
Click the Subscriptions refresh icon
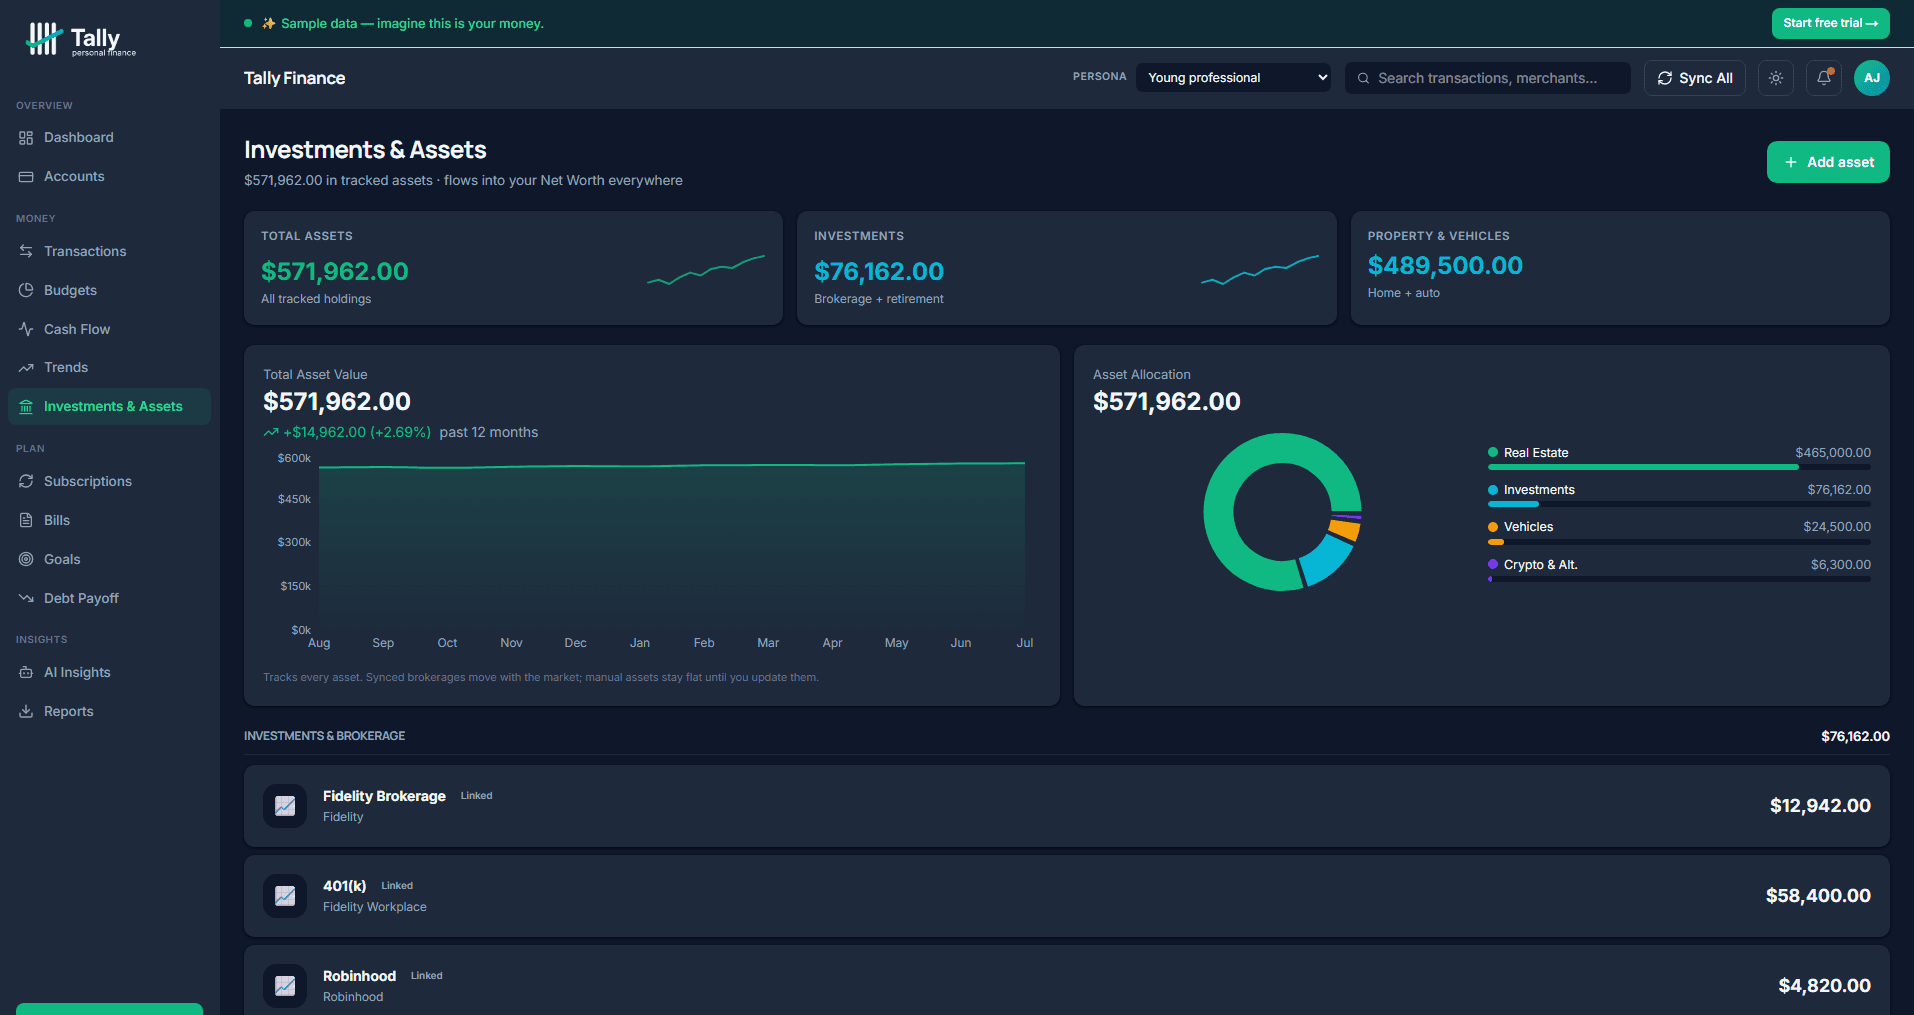tap(26, 481)
